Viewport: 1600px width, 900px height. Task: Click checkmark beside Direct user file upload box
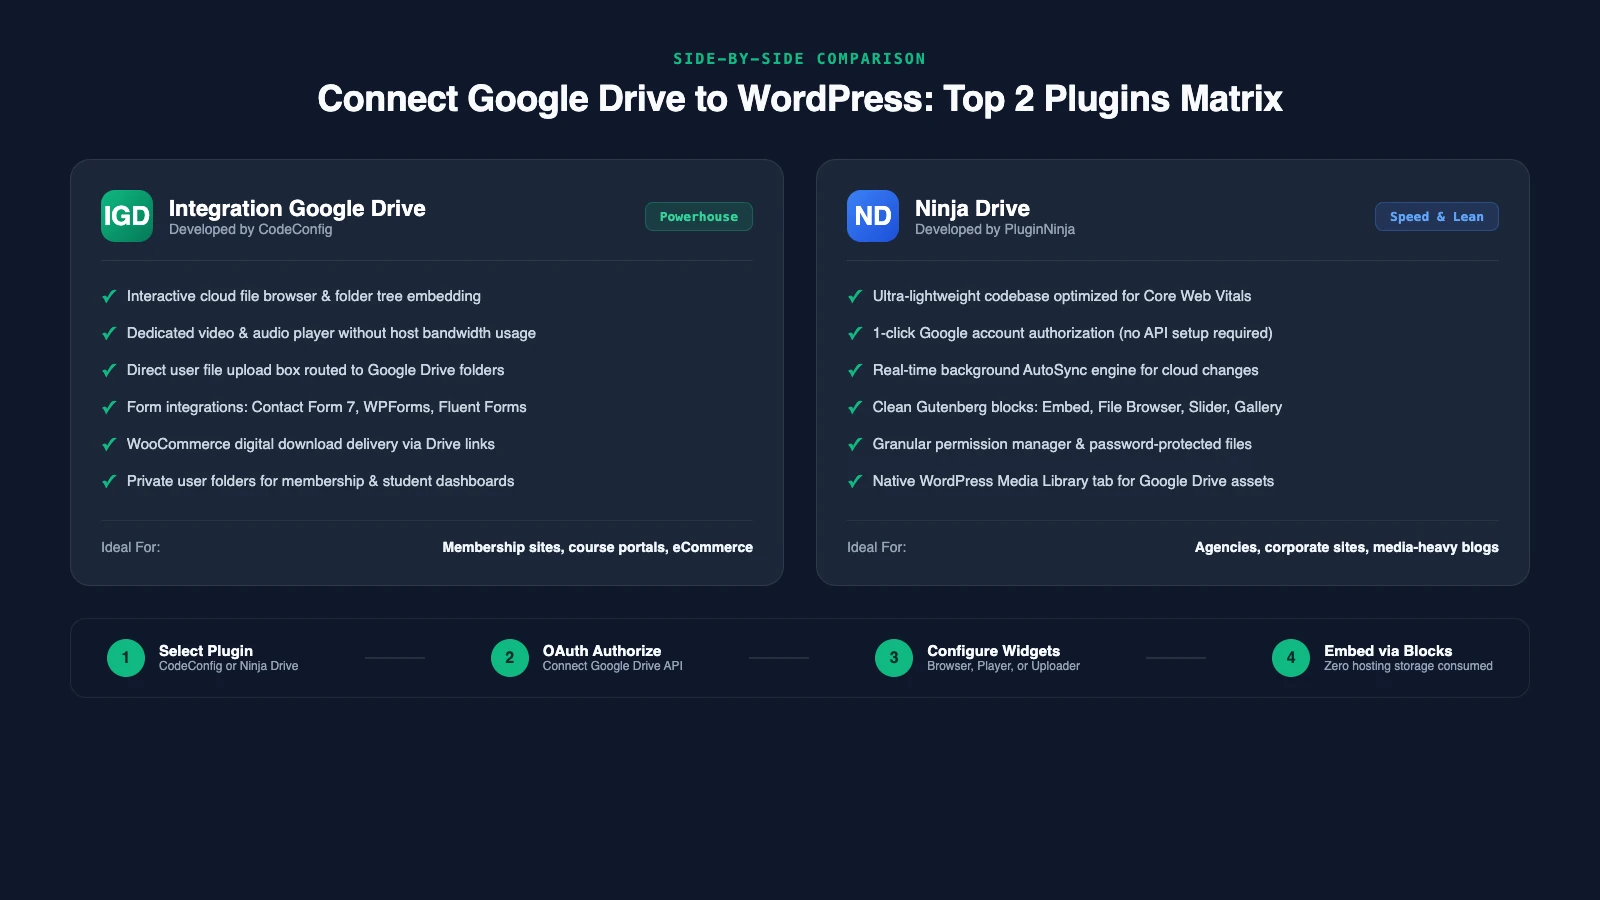click(109, 370)
